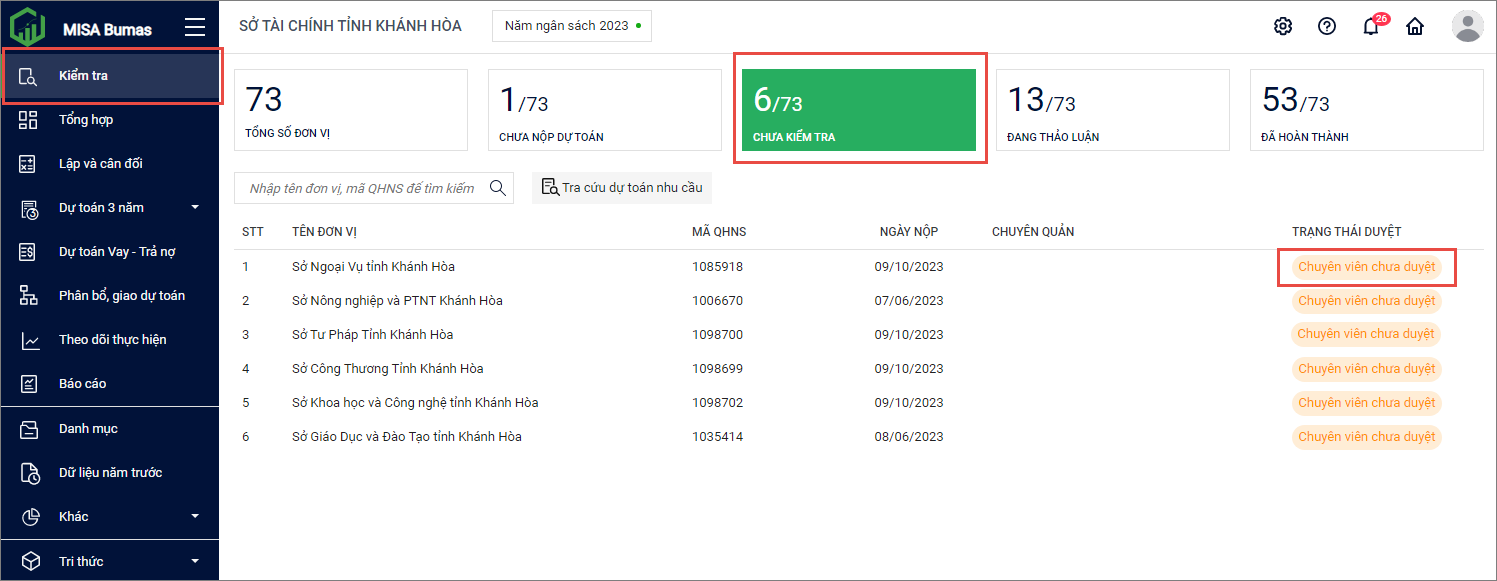Screen dimensions: 1497x581
Task: Expand the Khác menu arrow
Action: coord(195,517)
